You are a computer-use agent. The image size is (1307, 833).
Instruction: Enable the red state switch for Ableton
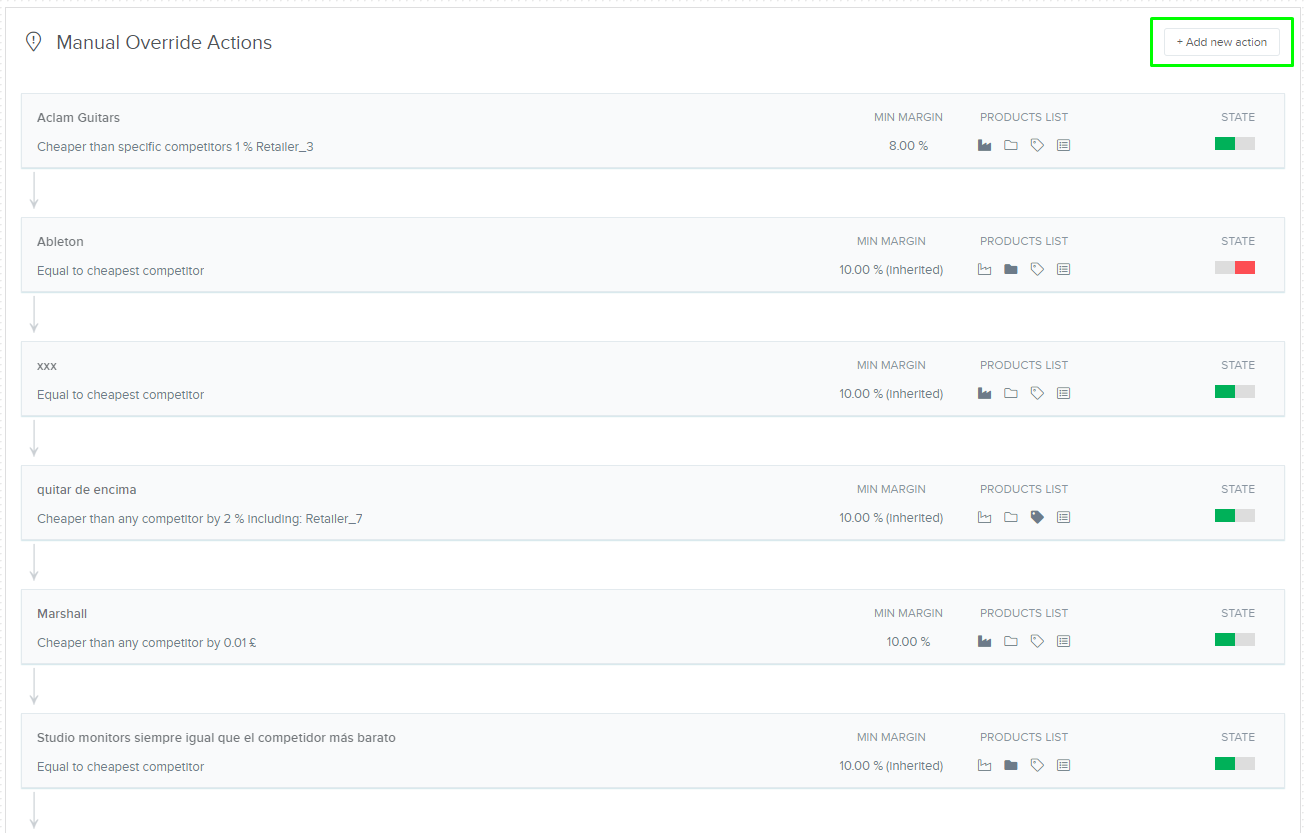coord(1235,267)
